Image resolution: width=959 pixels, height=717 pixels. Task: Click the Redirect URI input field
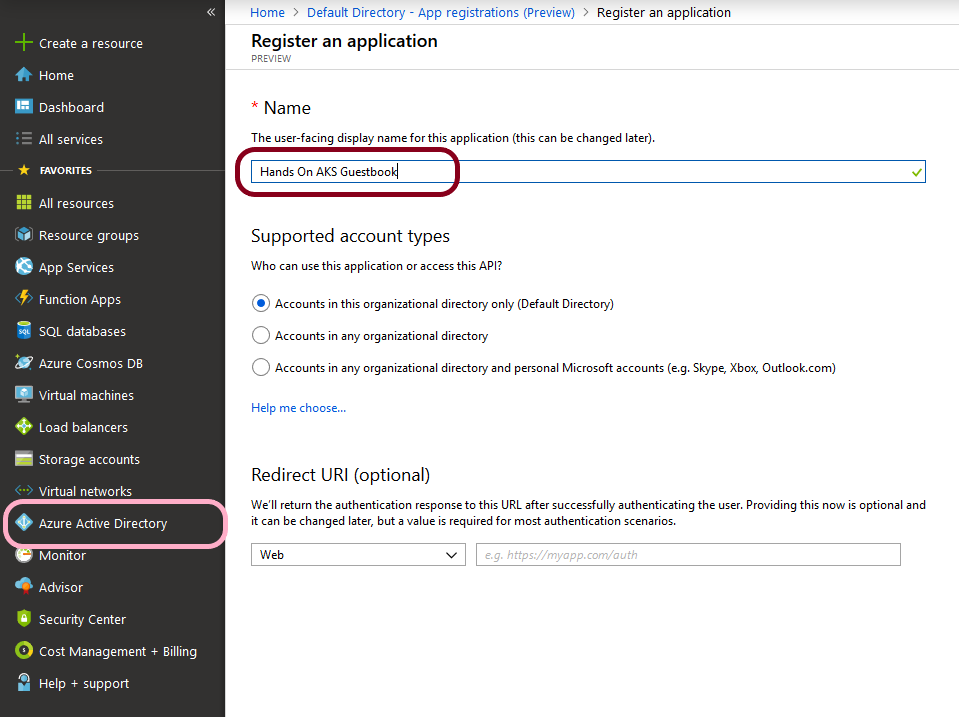coord(688,554)
